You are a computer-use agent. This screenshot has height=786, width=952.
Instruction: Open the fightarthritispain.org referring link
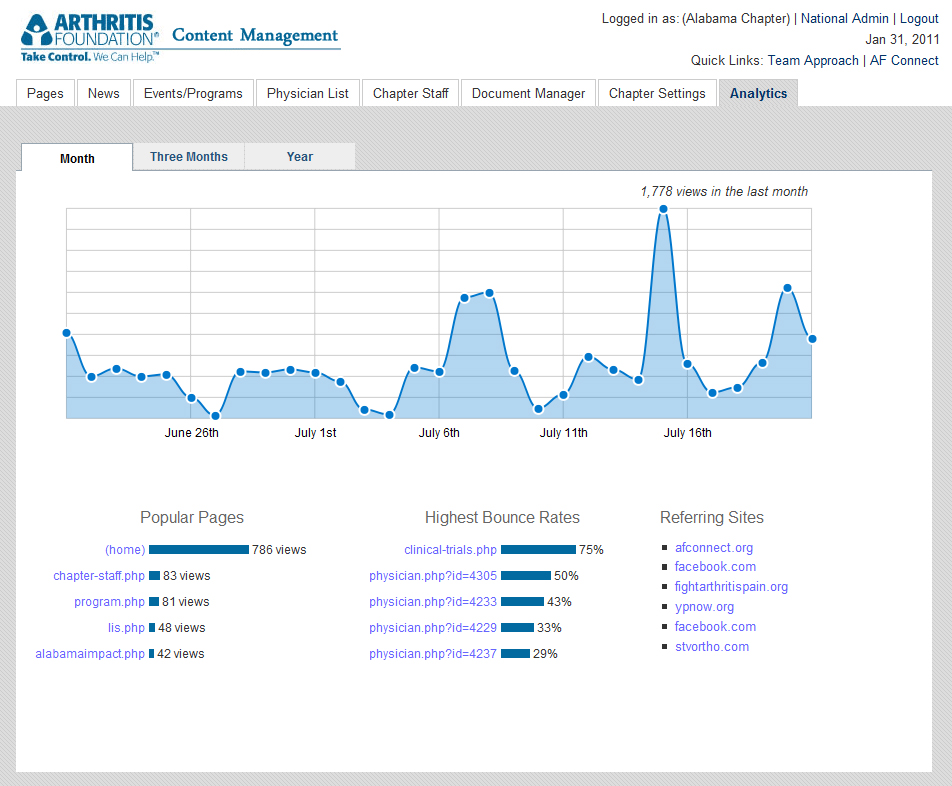(x=731, y=586)
